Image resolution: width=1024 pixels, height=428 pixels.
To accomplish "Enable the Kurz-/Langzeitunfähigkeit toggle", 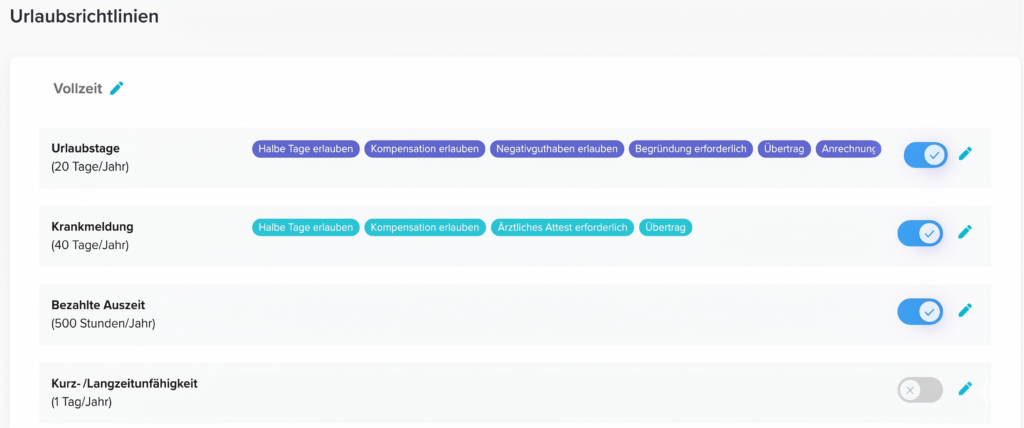I will coord(920,390).
